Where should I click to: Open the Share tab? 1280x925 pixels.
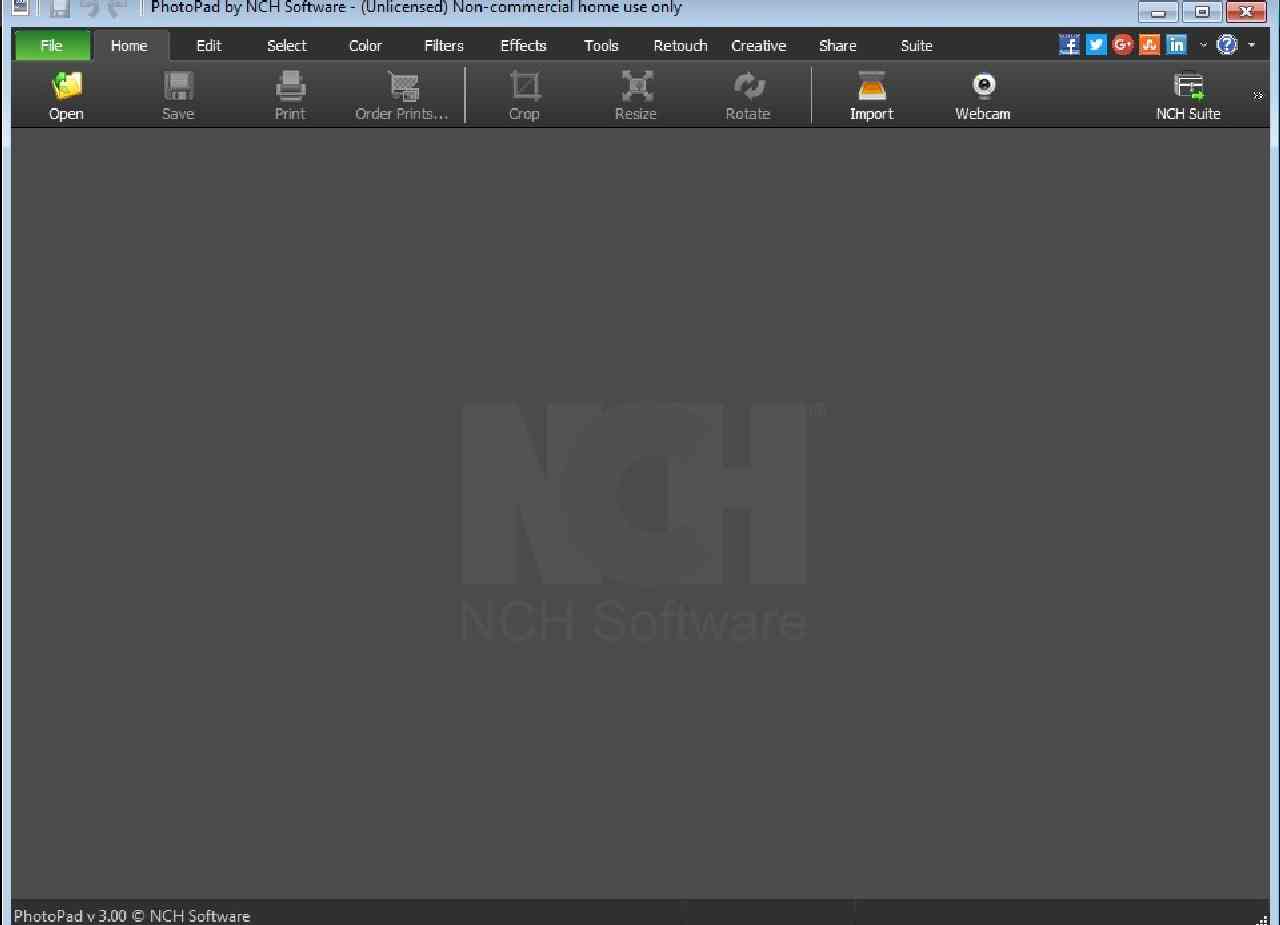tap(837, 45)
